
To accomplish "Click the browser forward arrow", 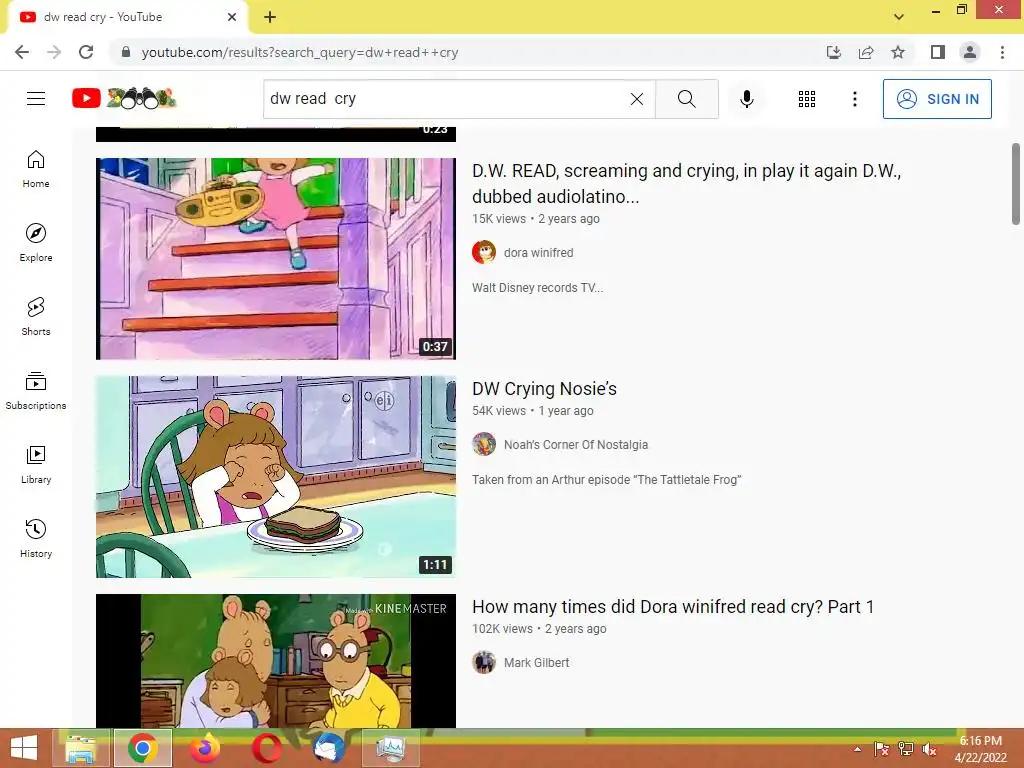I will pos(54,52).
